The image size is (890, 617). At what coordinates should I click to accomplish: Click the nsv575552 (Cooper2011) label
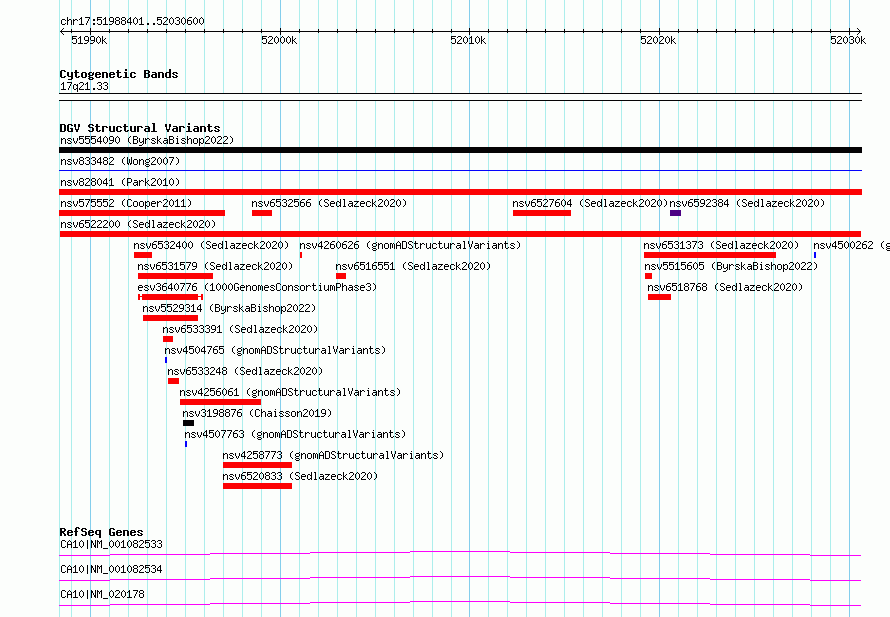126,203
